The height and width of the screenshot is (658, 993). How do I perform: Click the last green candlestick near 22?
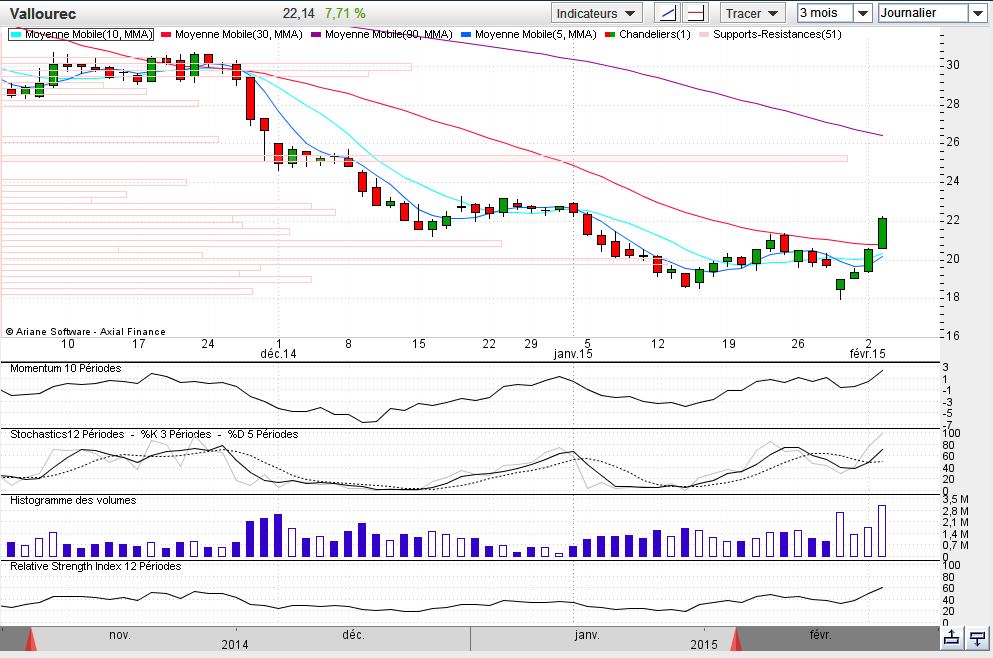click(x=882, y=233)
